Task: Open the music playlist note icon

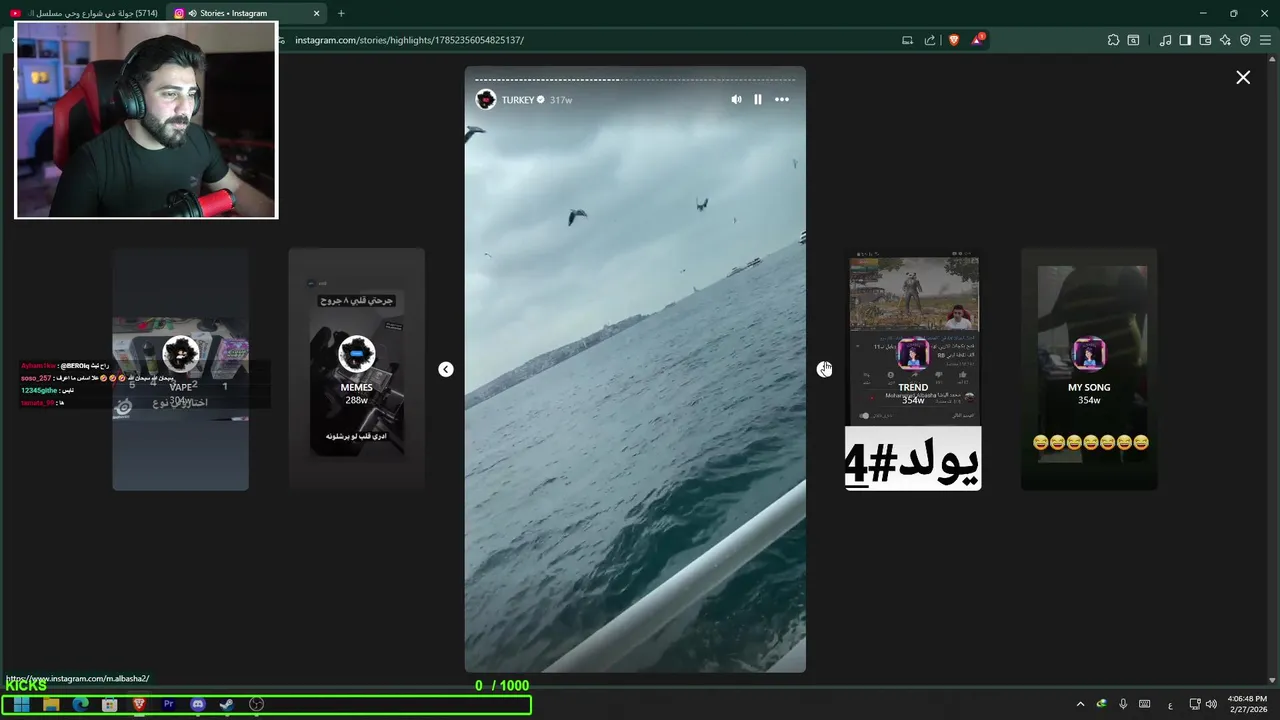Action: coord(1165,40)
